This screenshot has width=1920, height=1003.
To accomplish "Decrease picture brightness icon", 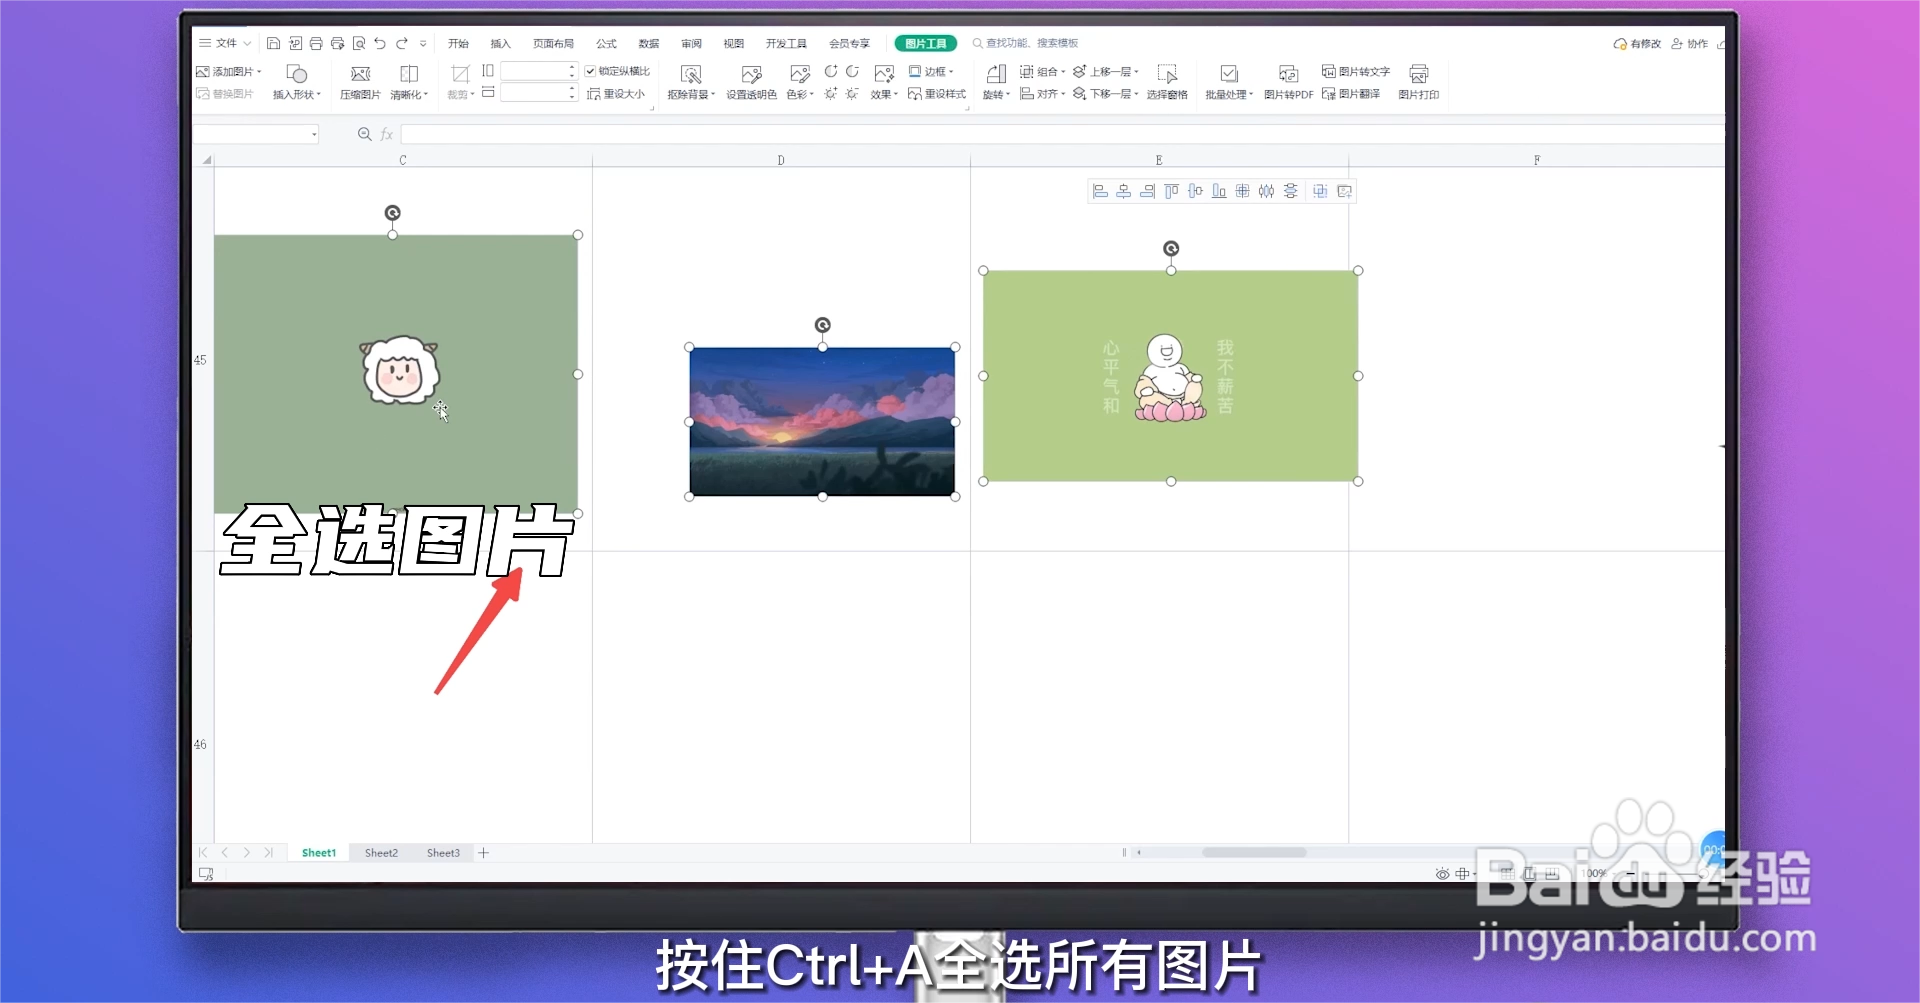I will pos(852,94).
